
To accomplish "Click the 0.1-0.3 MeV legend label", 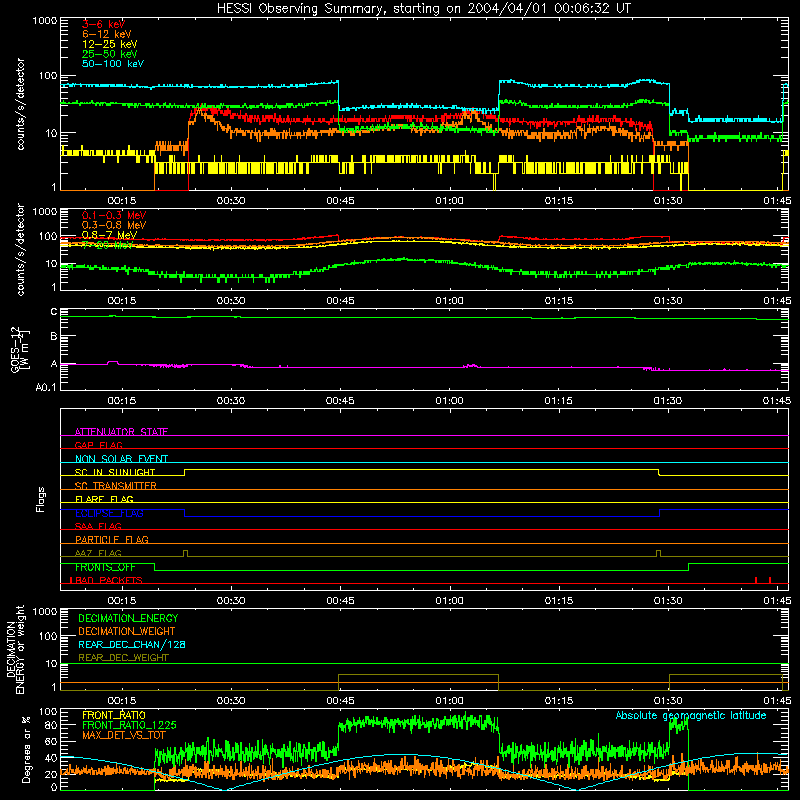I will tap(114, 215).
